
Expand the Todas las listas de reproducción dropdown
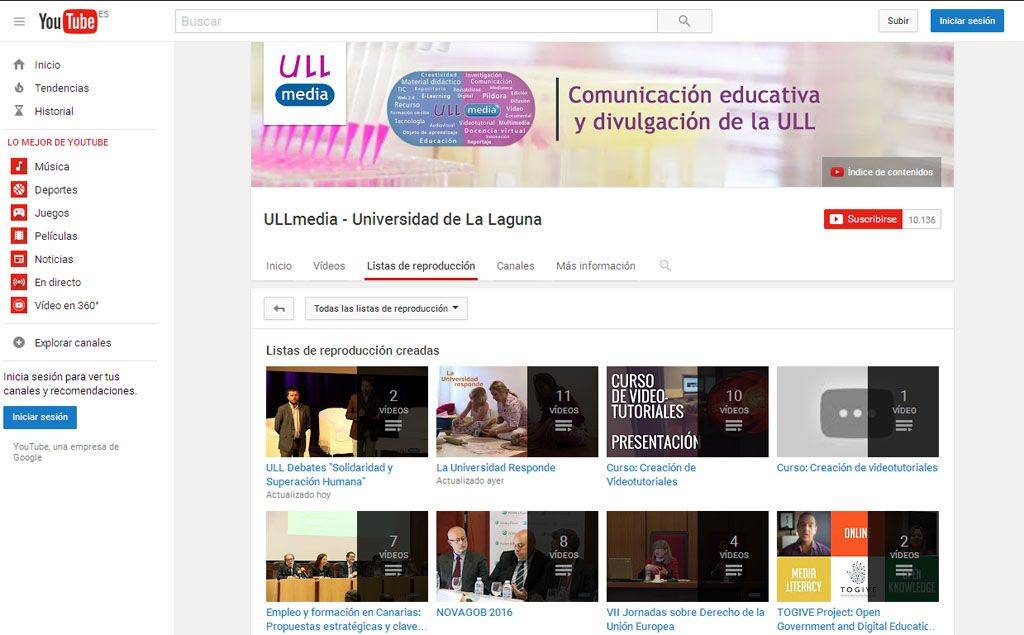pyautogui.click(x=386, y=309)
